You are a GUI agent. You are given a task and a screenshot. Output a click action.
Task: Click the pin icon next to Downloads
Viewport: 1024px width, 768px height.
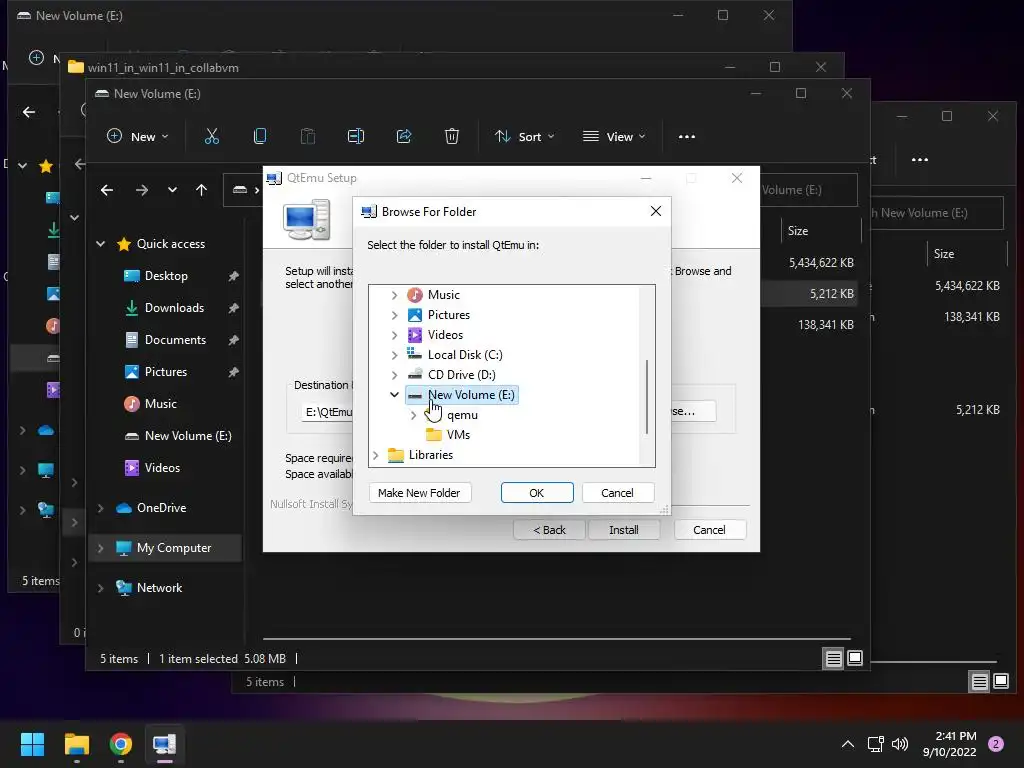point(233,308)
